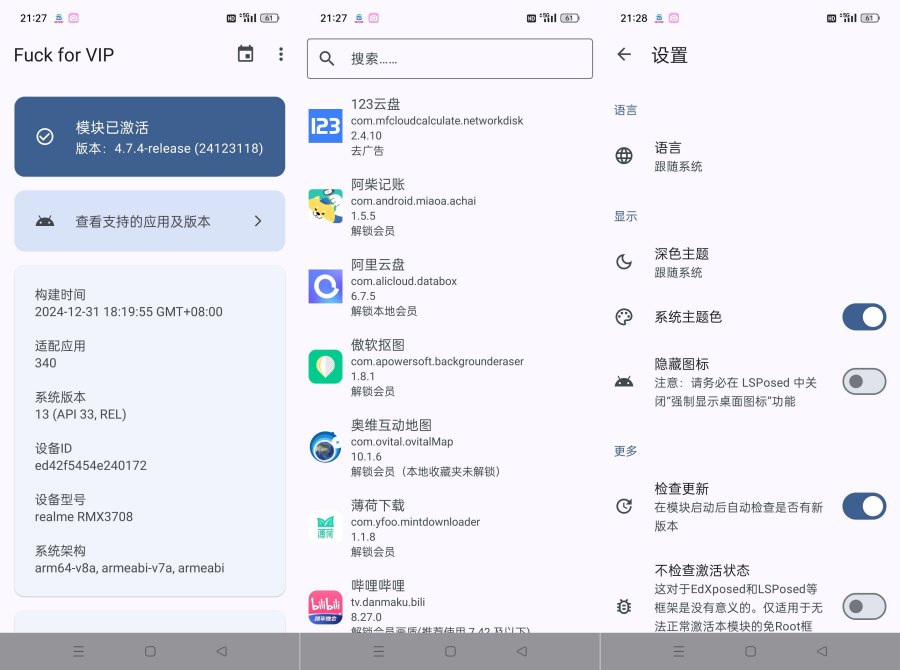Tap build time 2024-12-31 18:19:55 GMT+08:00

click(129, 312)
